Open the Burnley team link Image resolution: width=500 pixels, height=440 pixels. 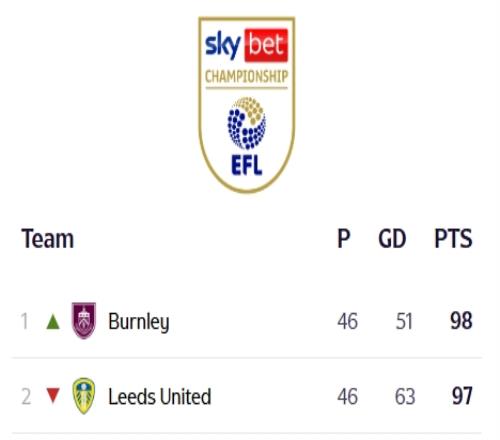(139, 322)
